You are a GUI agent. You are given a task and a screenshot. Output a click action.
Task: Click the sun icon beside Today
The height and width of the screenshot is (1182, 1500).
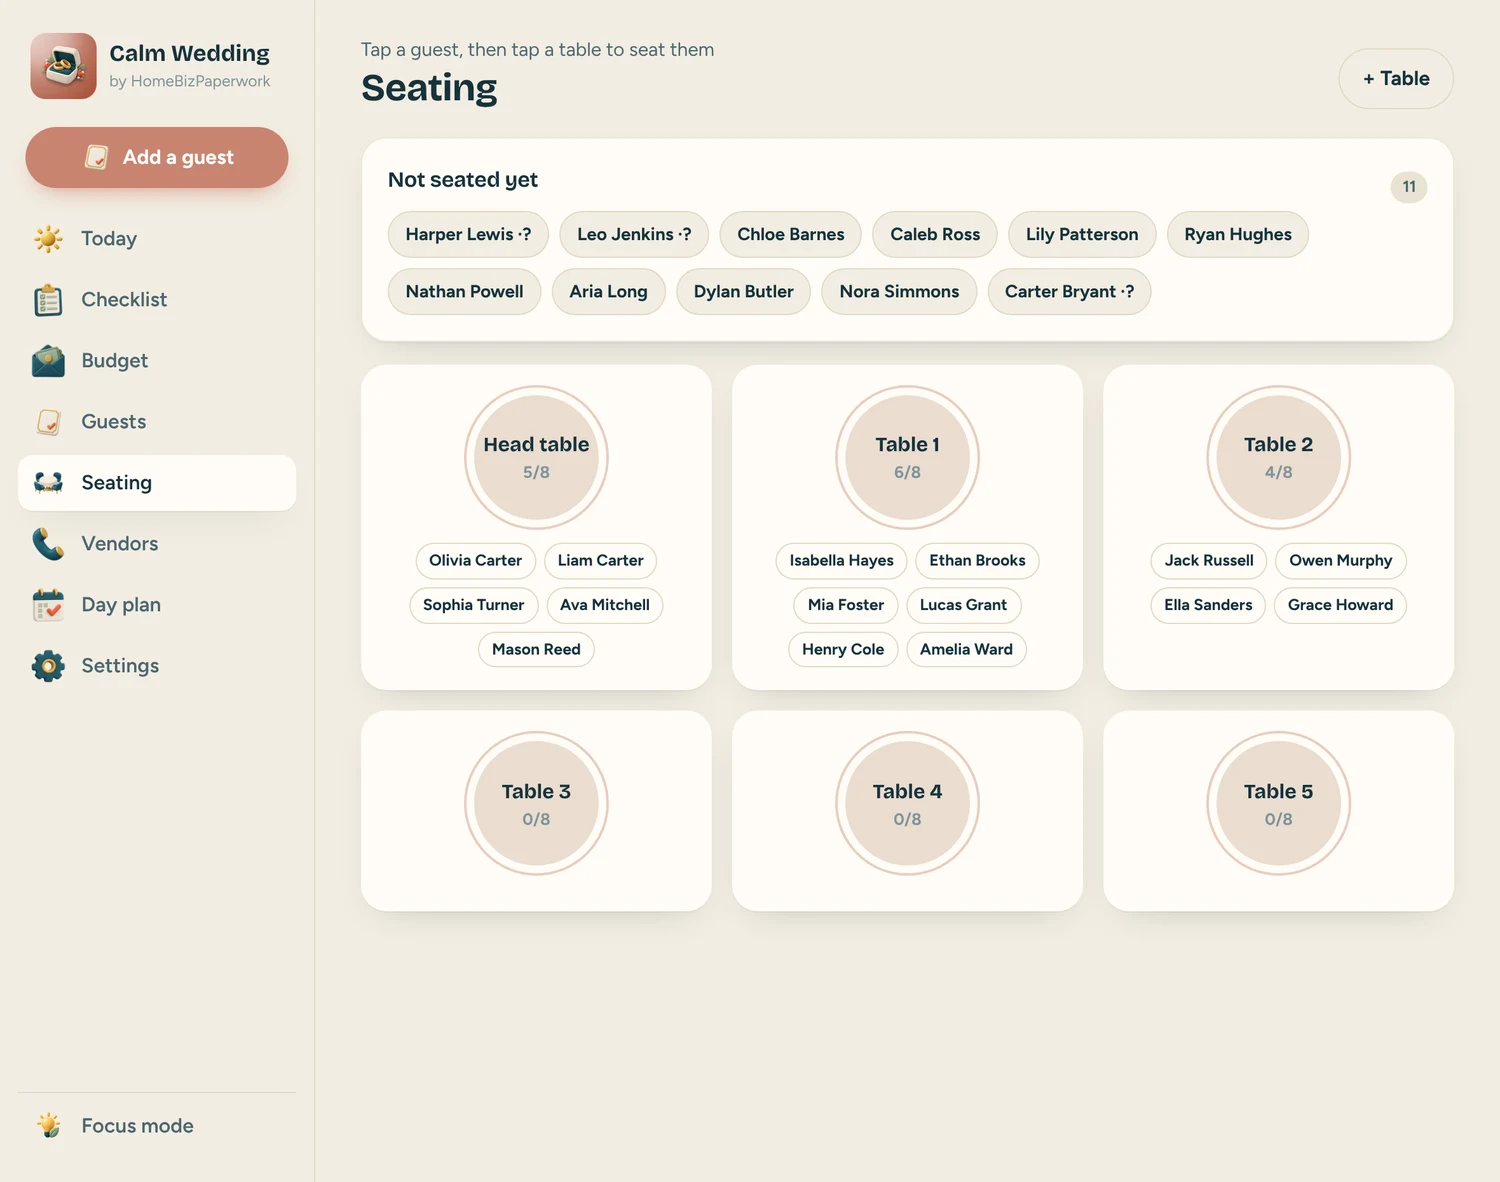(48, 238)
